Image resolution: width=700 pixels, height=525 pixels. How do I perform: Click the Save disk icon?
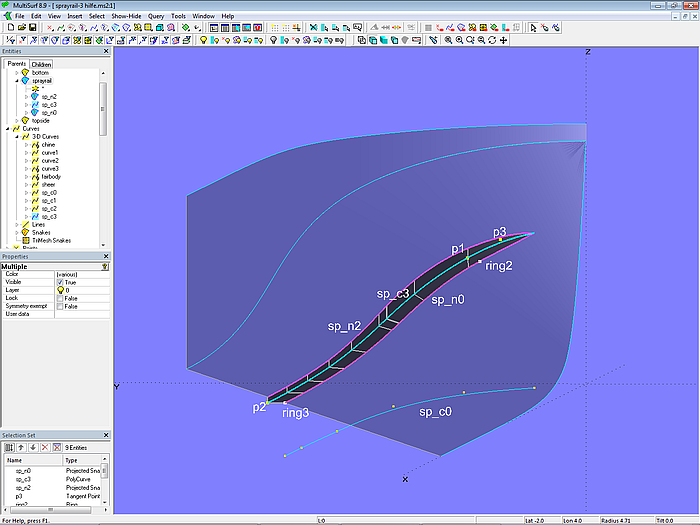(32, 28)
